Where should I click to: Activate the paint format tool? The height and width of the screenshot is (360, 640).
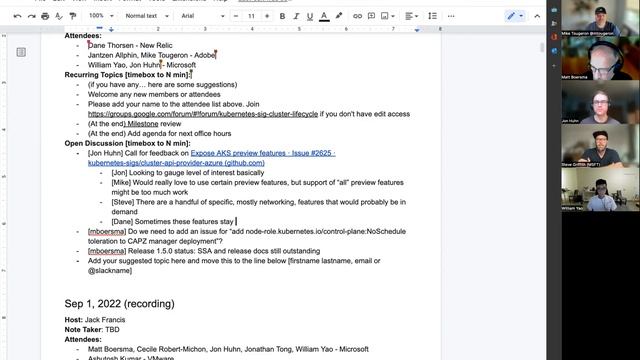[73, 16]
